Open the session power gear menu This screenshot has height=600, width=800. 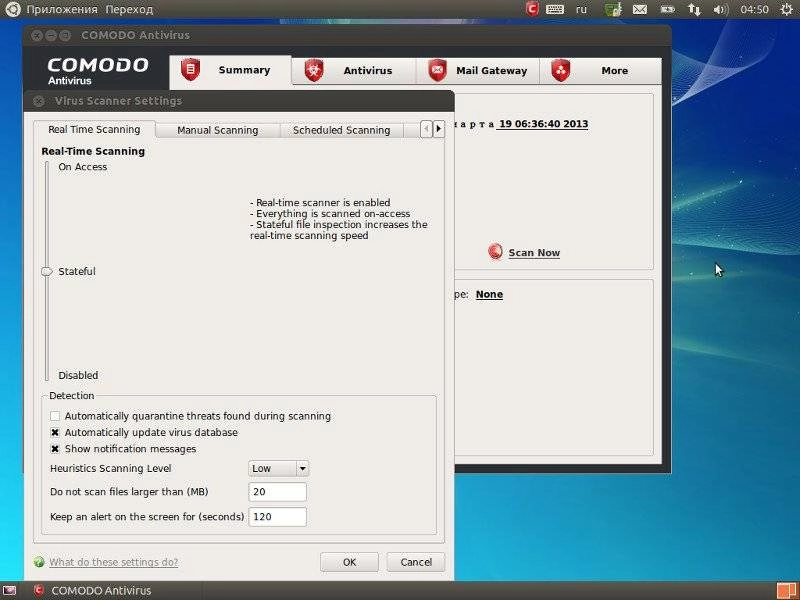coord(787,9)
